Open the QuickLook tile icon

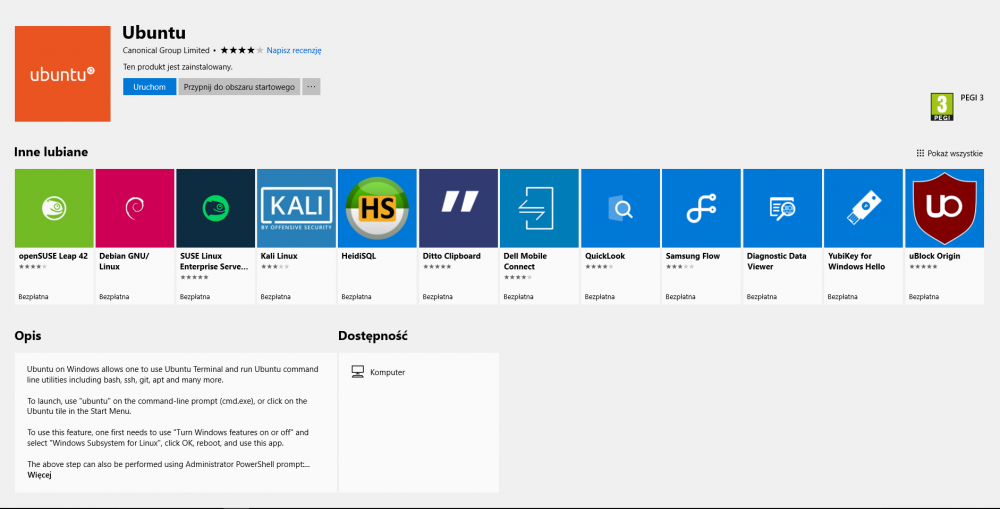621,208
